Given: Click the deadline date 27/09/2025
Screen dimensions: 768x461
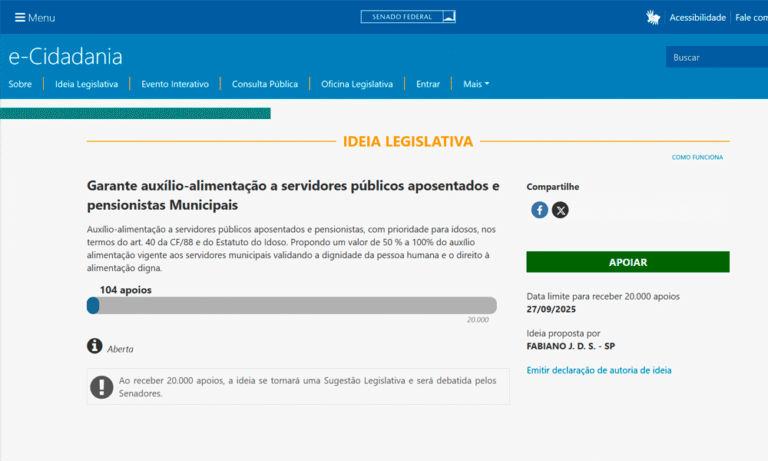Looking at the screenshot, I should click(551, 310).
